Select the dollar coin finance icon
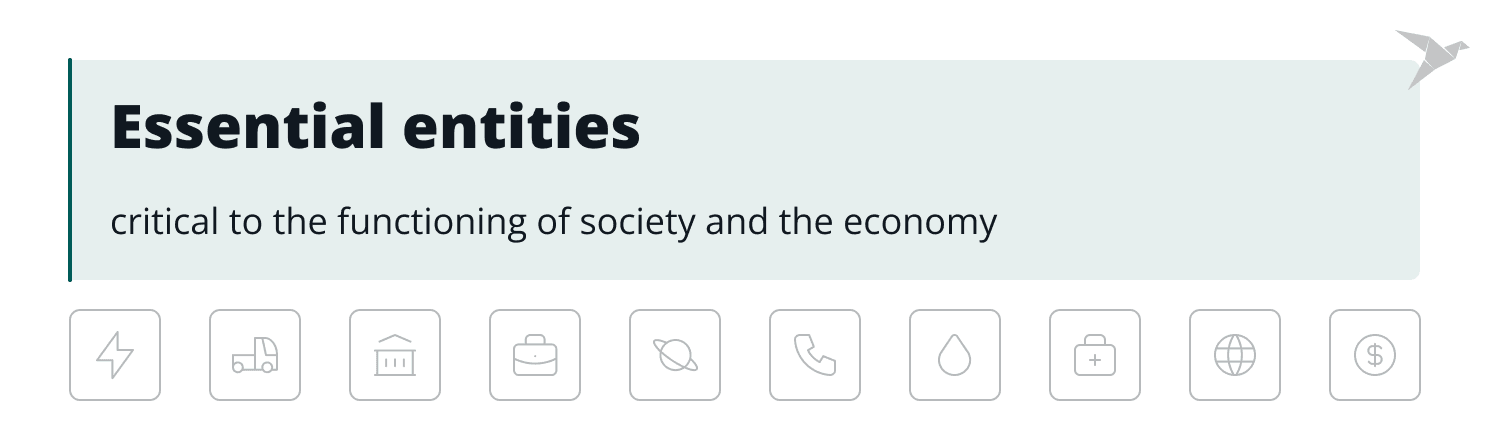 pyautogui.click(x=1375, y=355)
